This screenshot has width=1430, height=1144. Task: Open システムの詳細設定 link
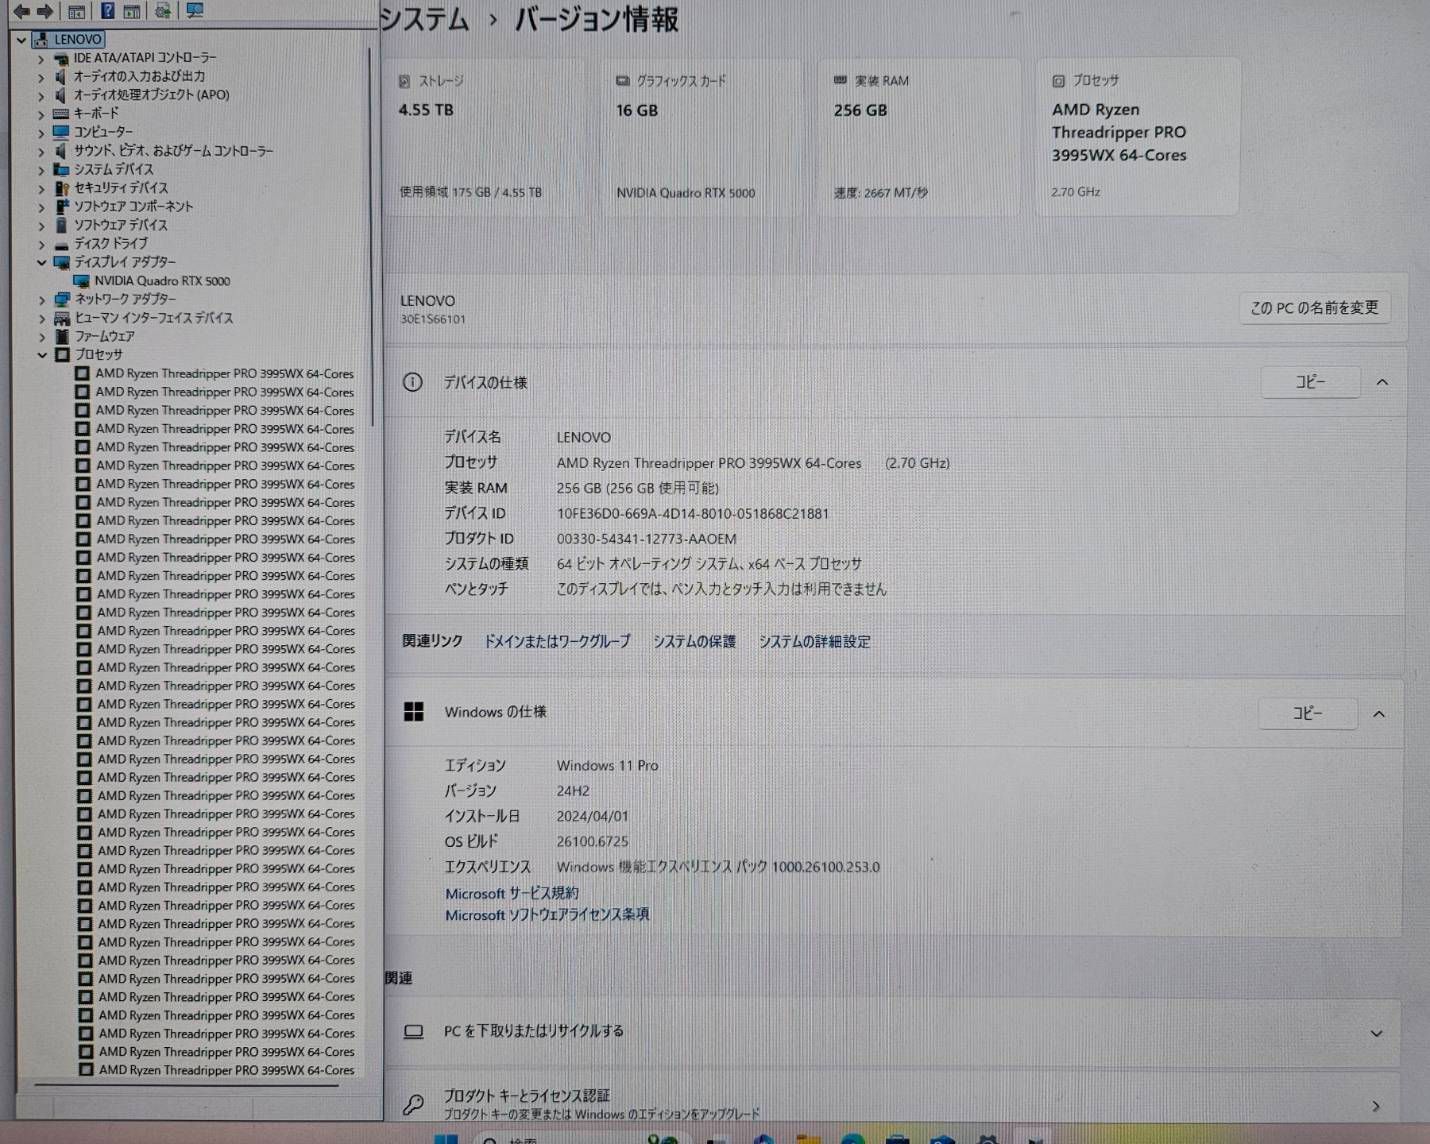814,642
